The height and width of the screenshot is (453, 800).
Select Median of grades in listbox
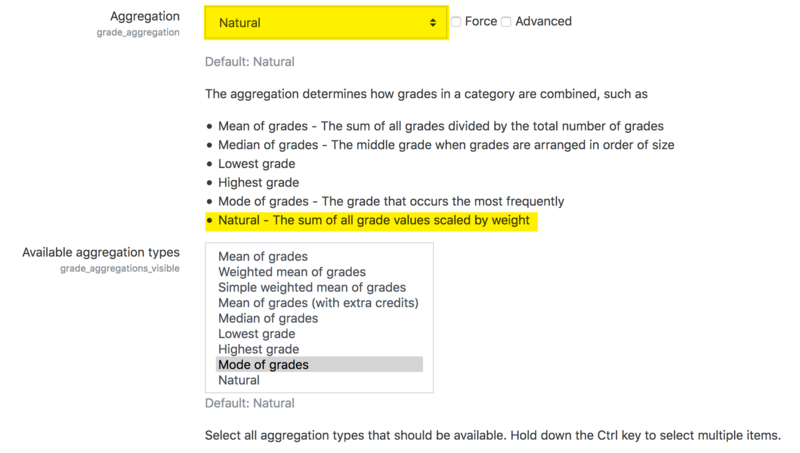(x=268, y=318)
